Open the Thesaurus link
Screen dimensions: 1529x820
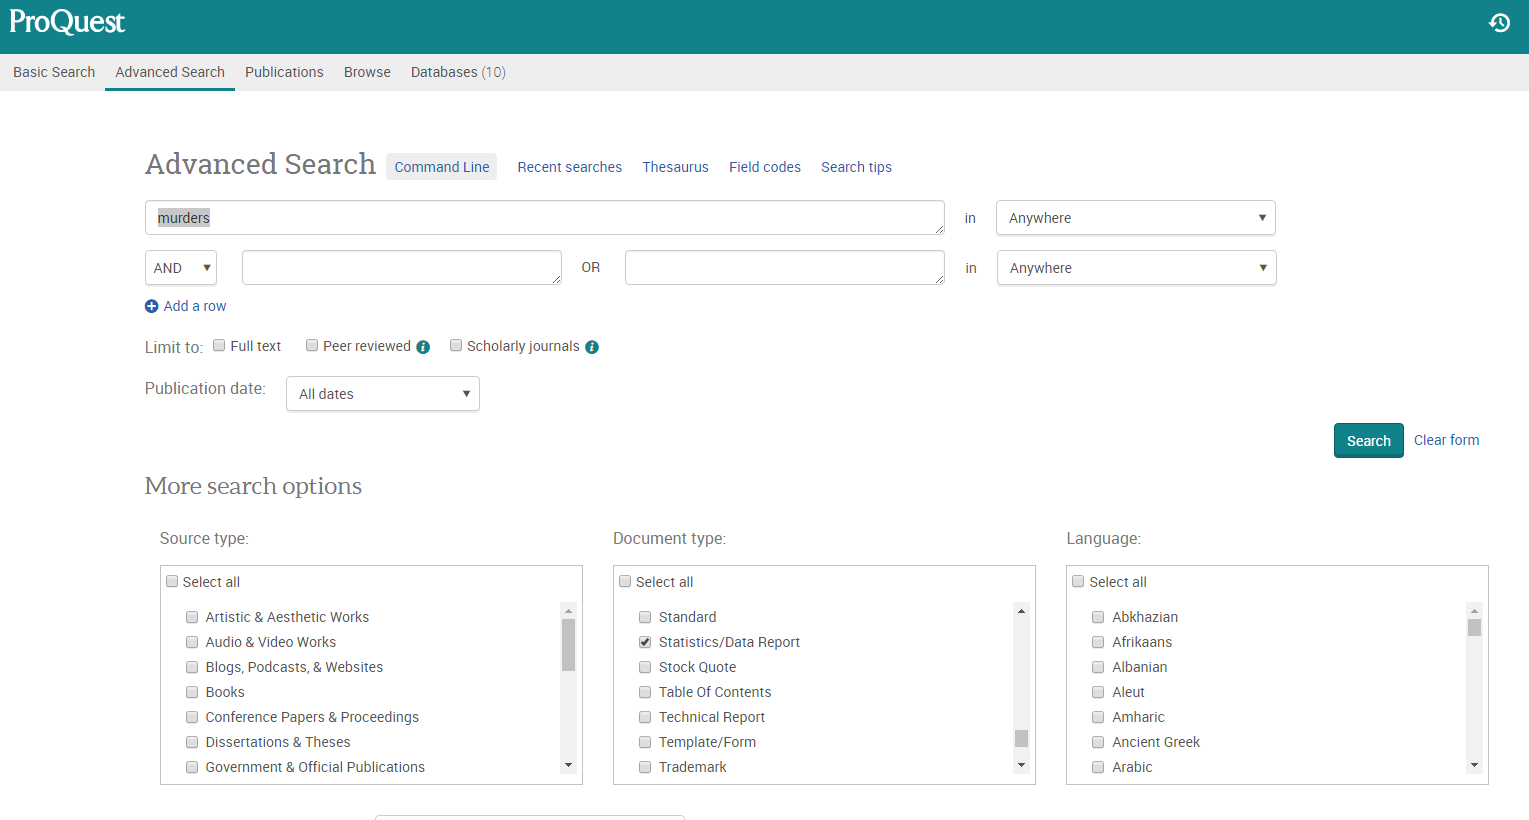pos(675,167)
